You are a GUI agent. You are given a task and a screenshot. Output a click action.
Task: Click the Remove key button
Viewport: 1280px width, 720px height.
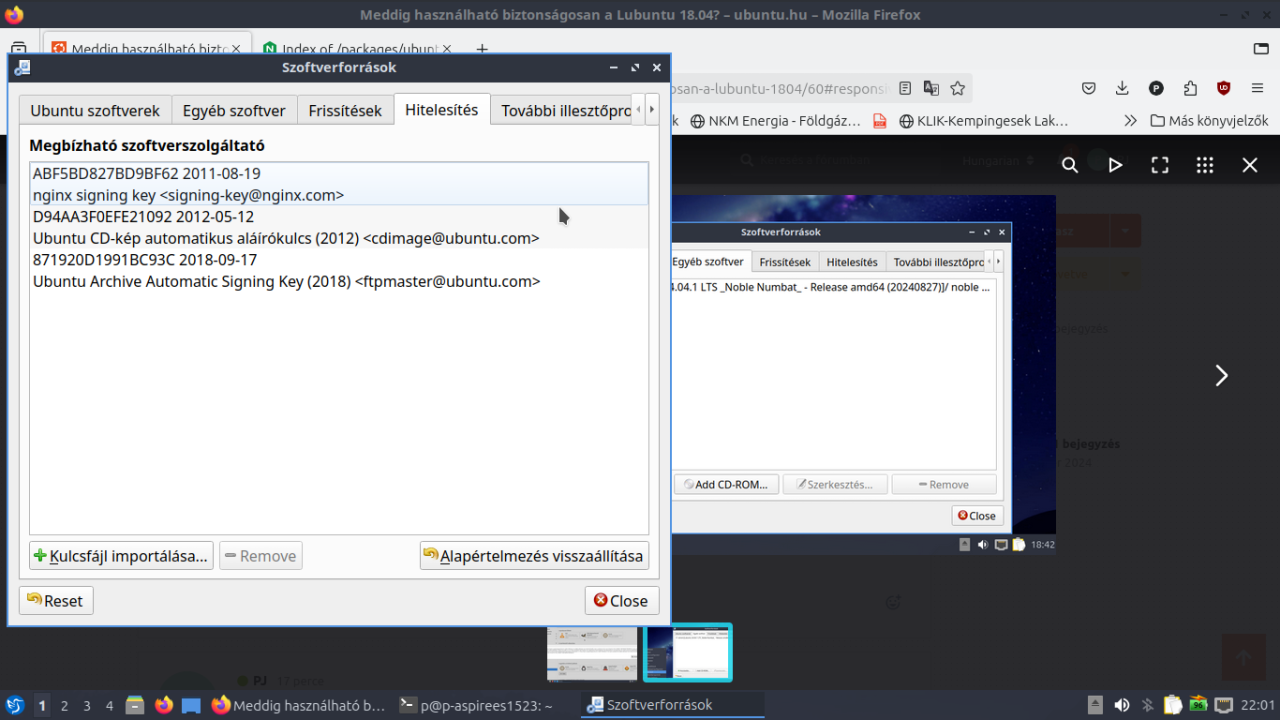pyautogui.click(x=261, y=556)
